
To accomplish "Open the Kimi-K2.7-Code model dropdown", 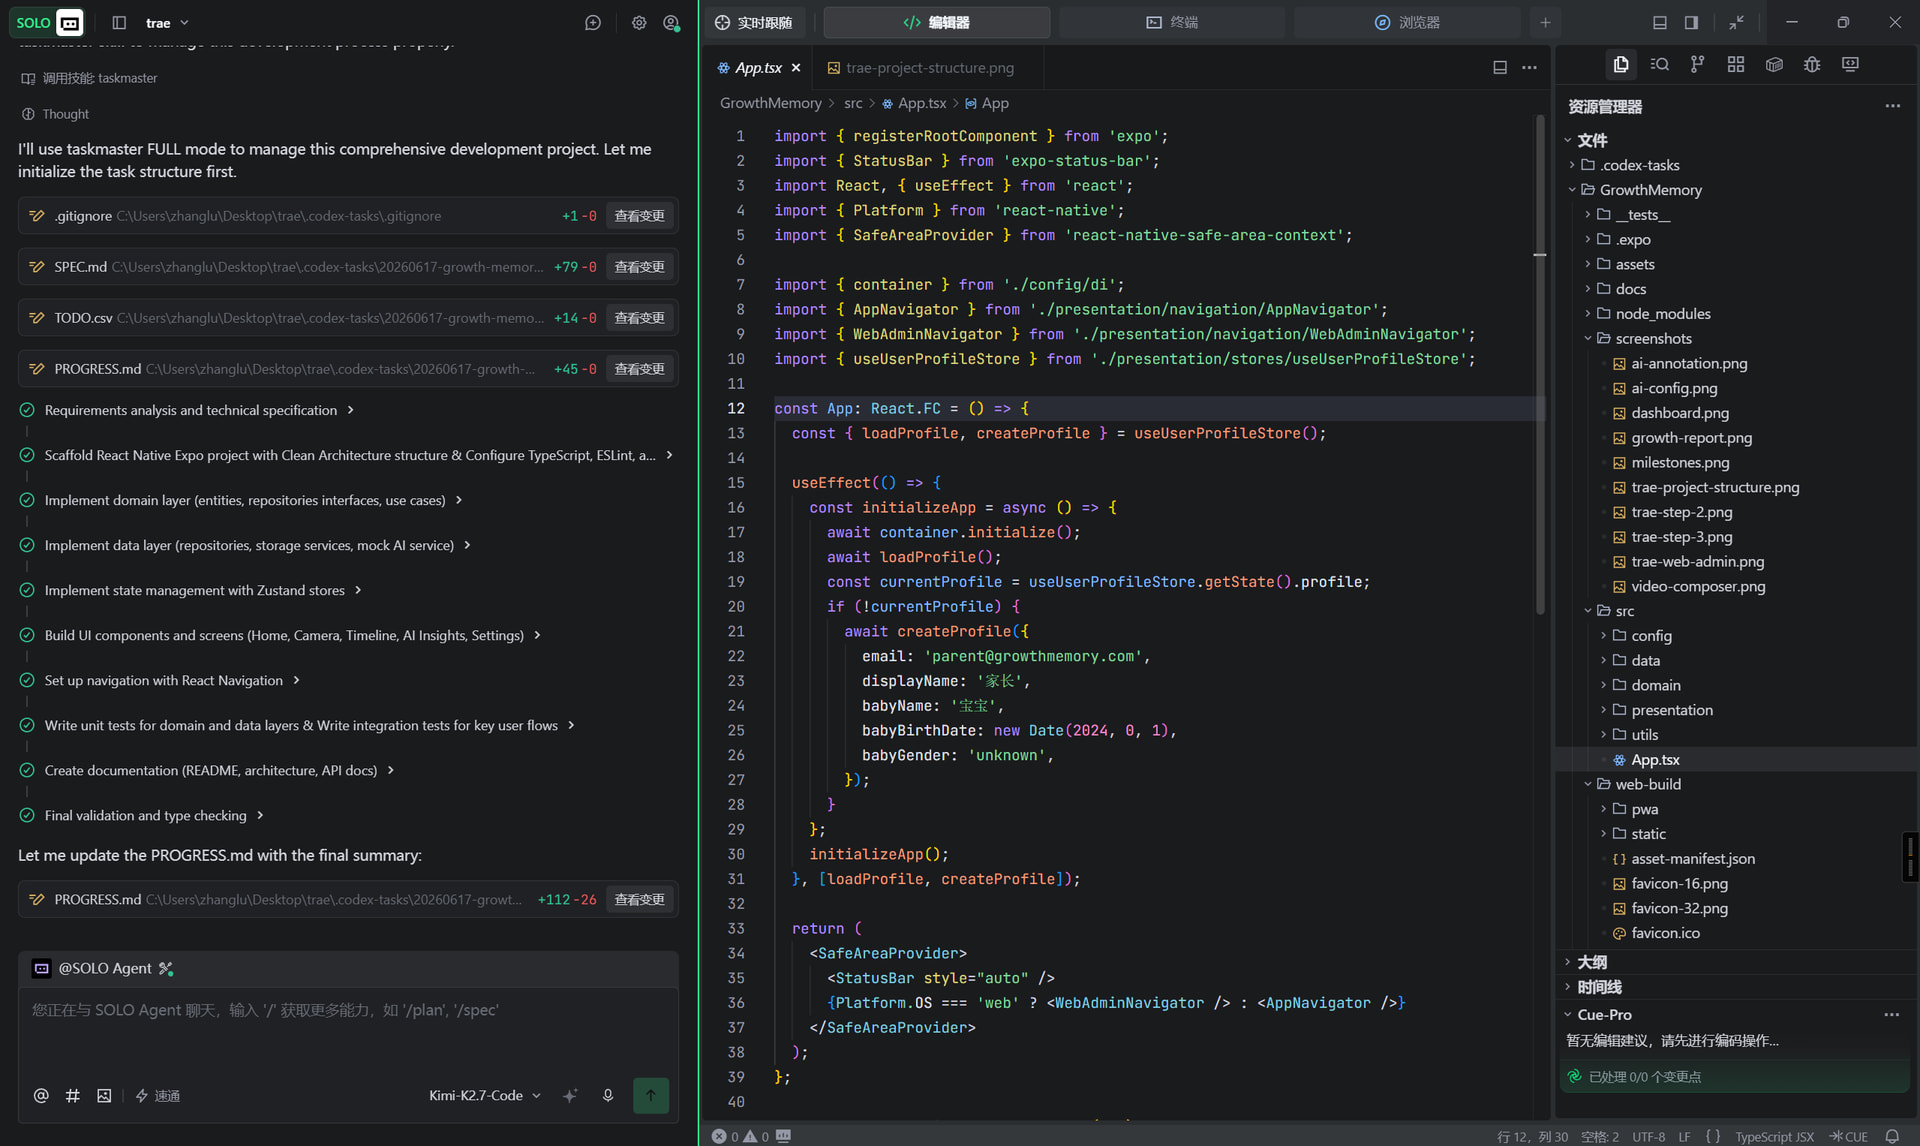I will point(485,1095).
